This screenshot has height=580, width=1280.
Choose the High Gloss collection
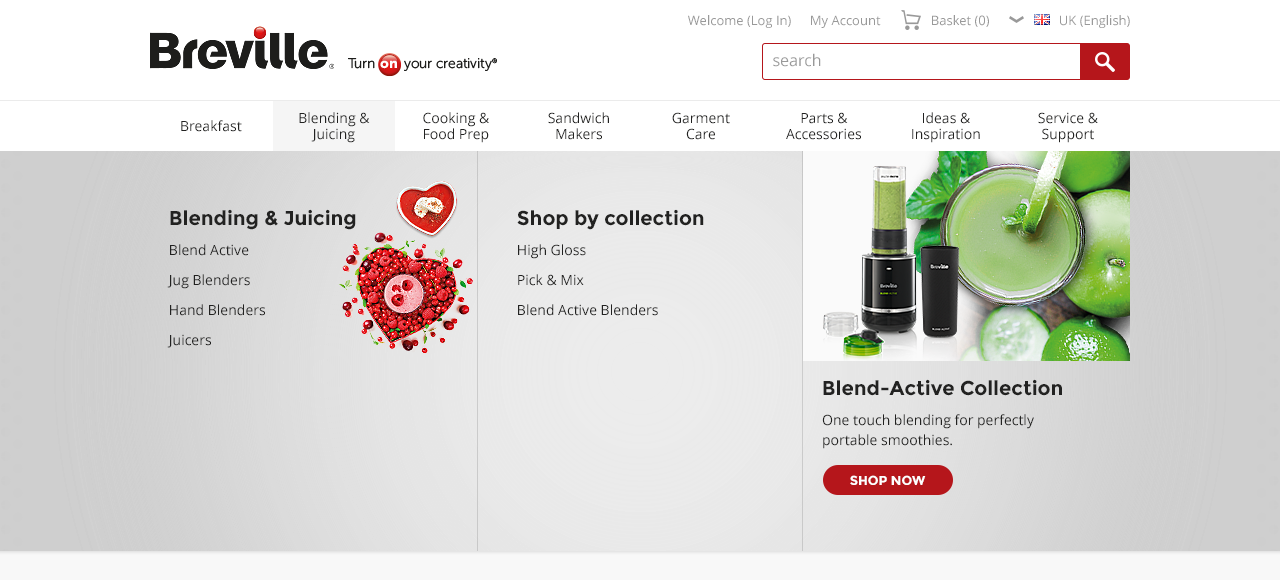pos(551,250)
